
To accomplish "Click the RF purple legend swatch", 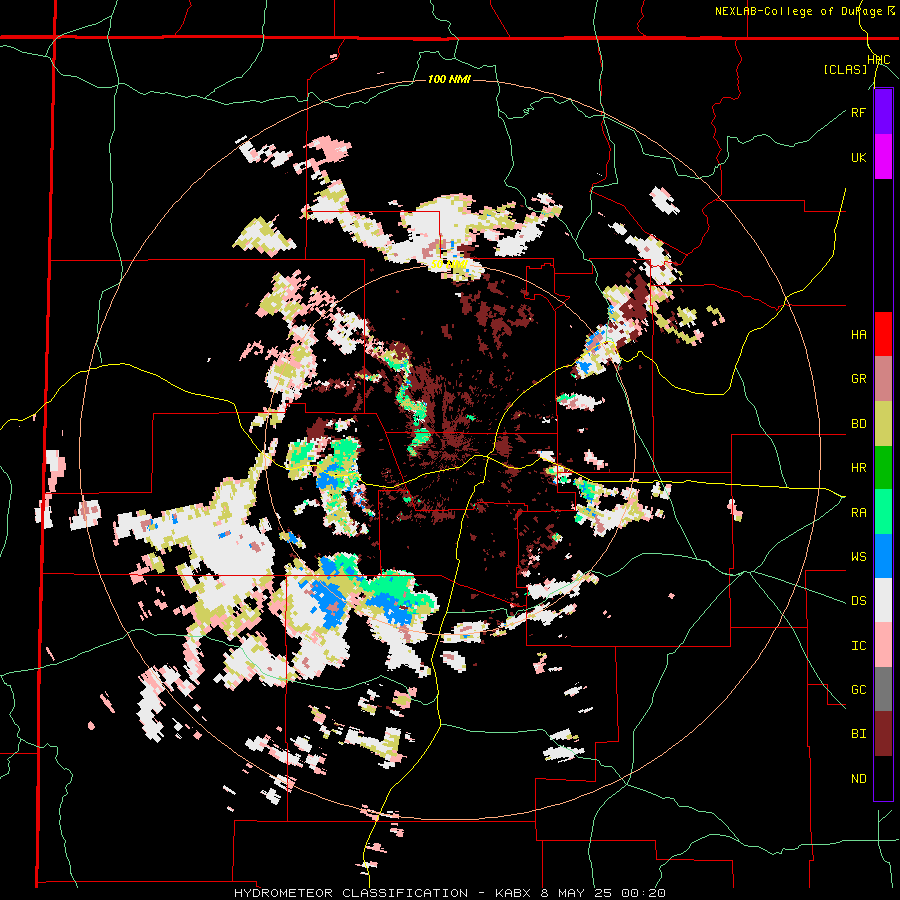I will pos(883,112).
